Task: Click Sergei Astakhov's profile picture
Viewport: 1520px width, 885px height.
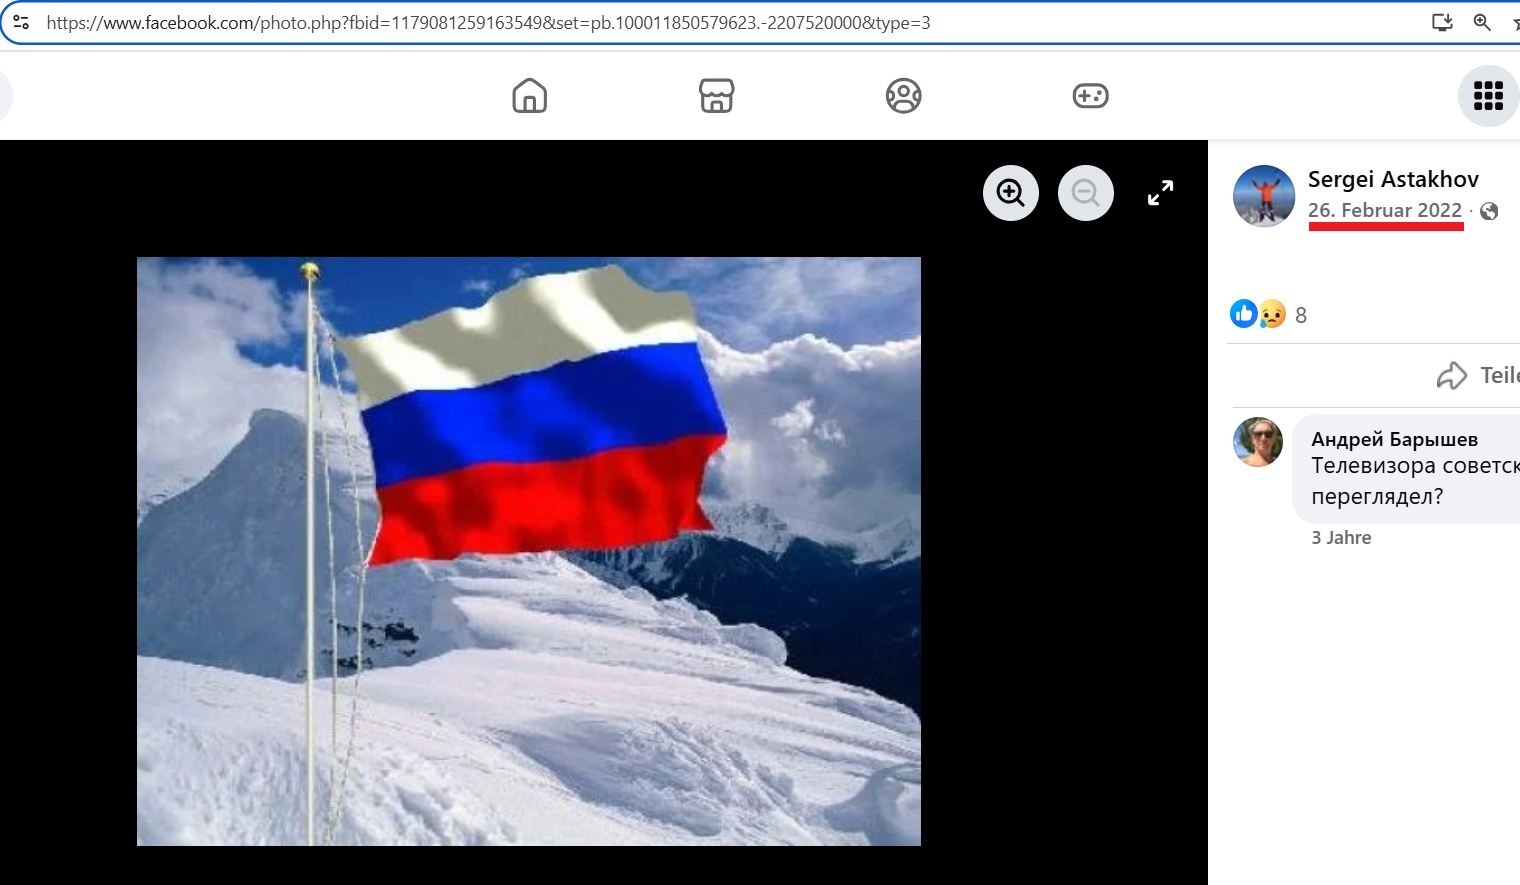Action: pyautogui.click(x=1264, y=196)
